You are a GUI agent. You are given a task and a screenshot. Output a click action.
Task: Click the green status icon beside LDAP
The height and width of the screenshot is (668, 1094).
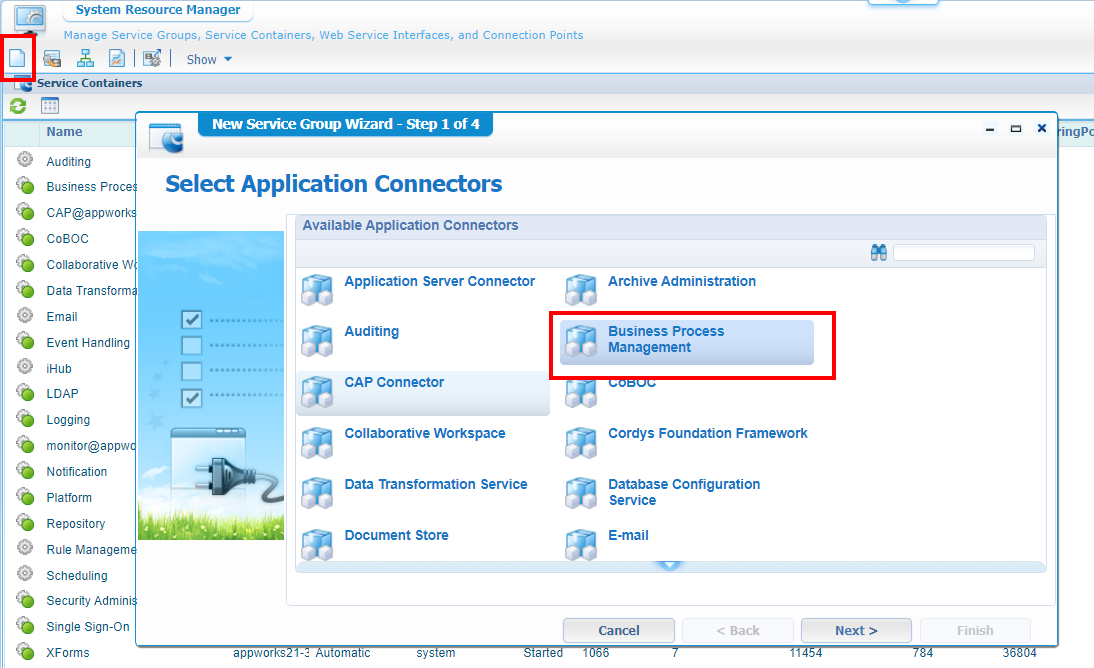coord(25,393)
